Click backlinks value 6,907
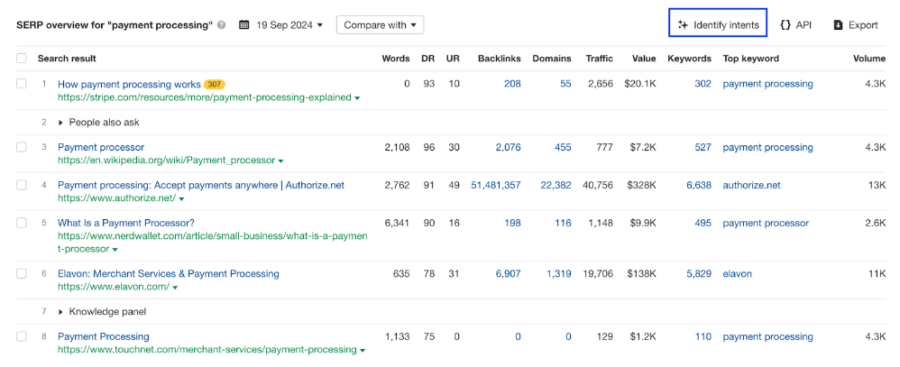 [x=509, y=274]
